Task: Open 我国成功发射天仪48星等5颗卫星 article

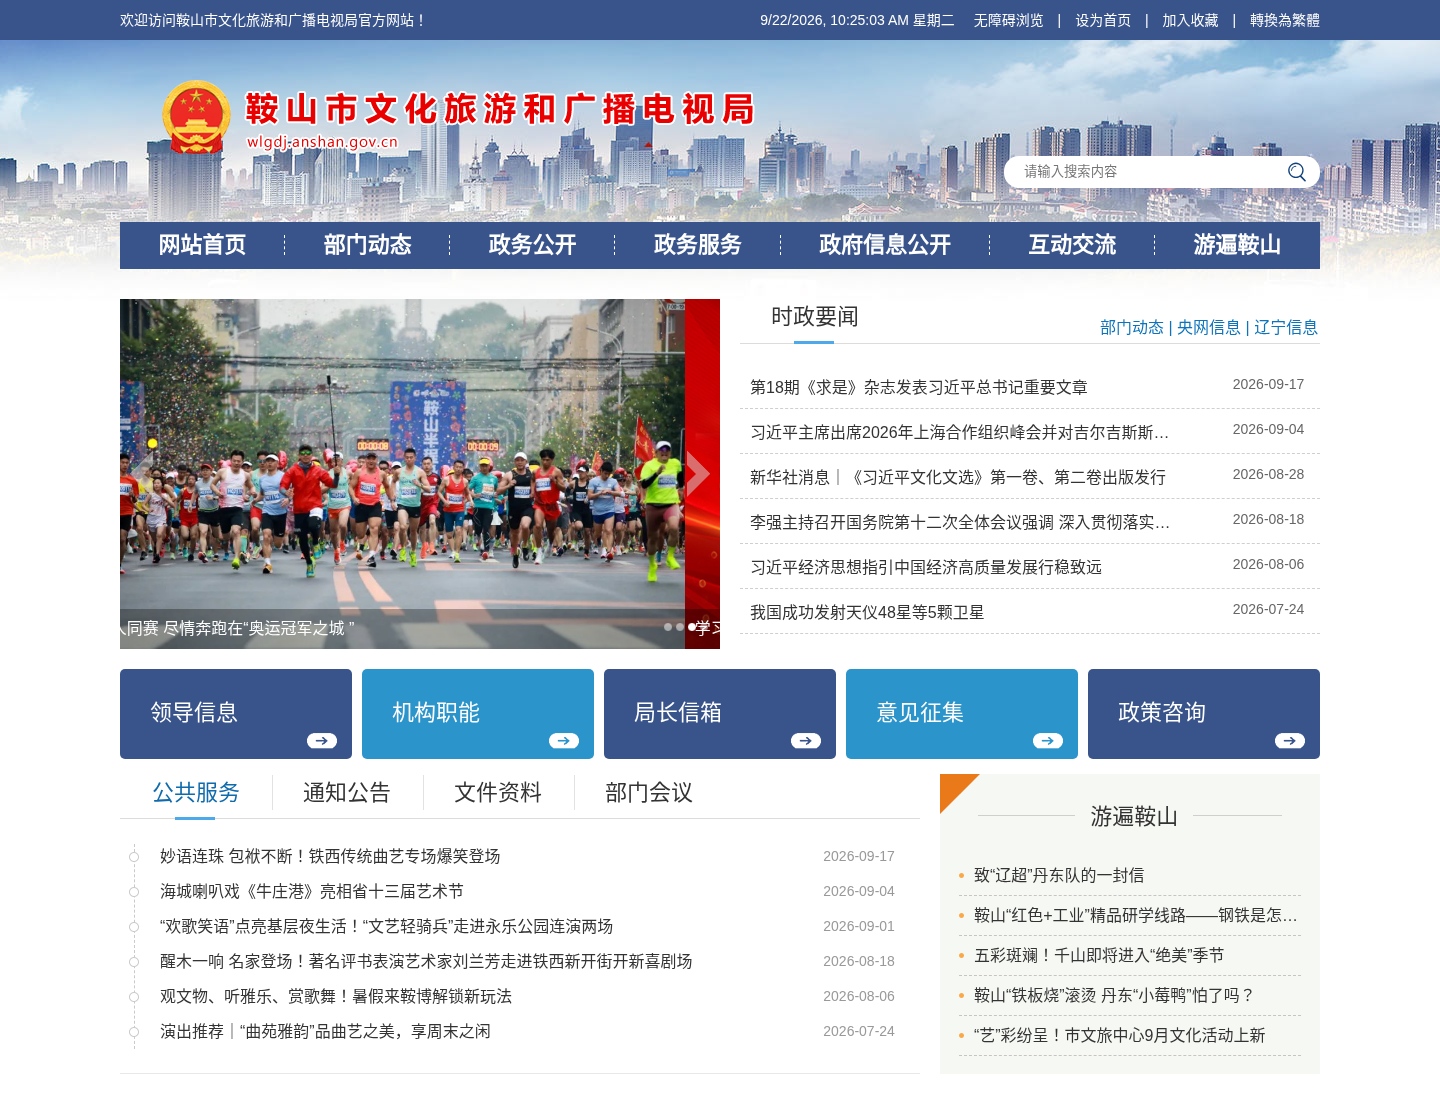Action: point(867,612)
